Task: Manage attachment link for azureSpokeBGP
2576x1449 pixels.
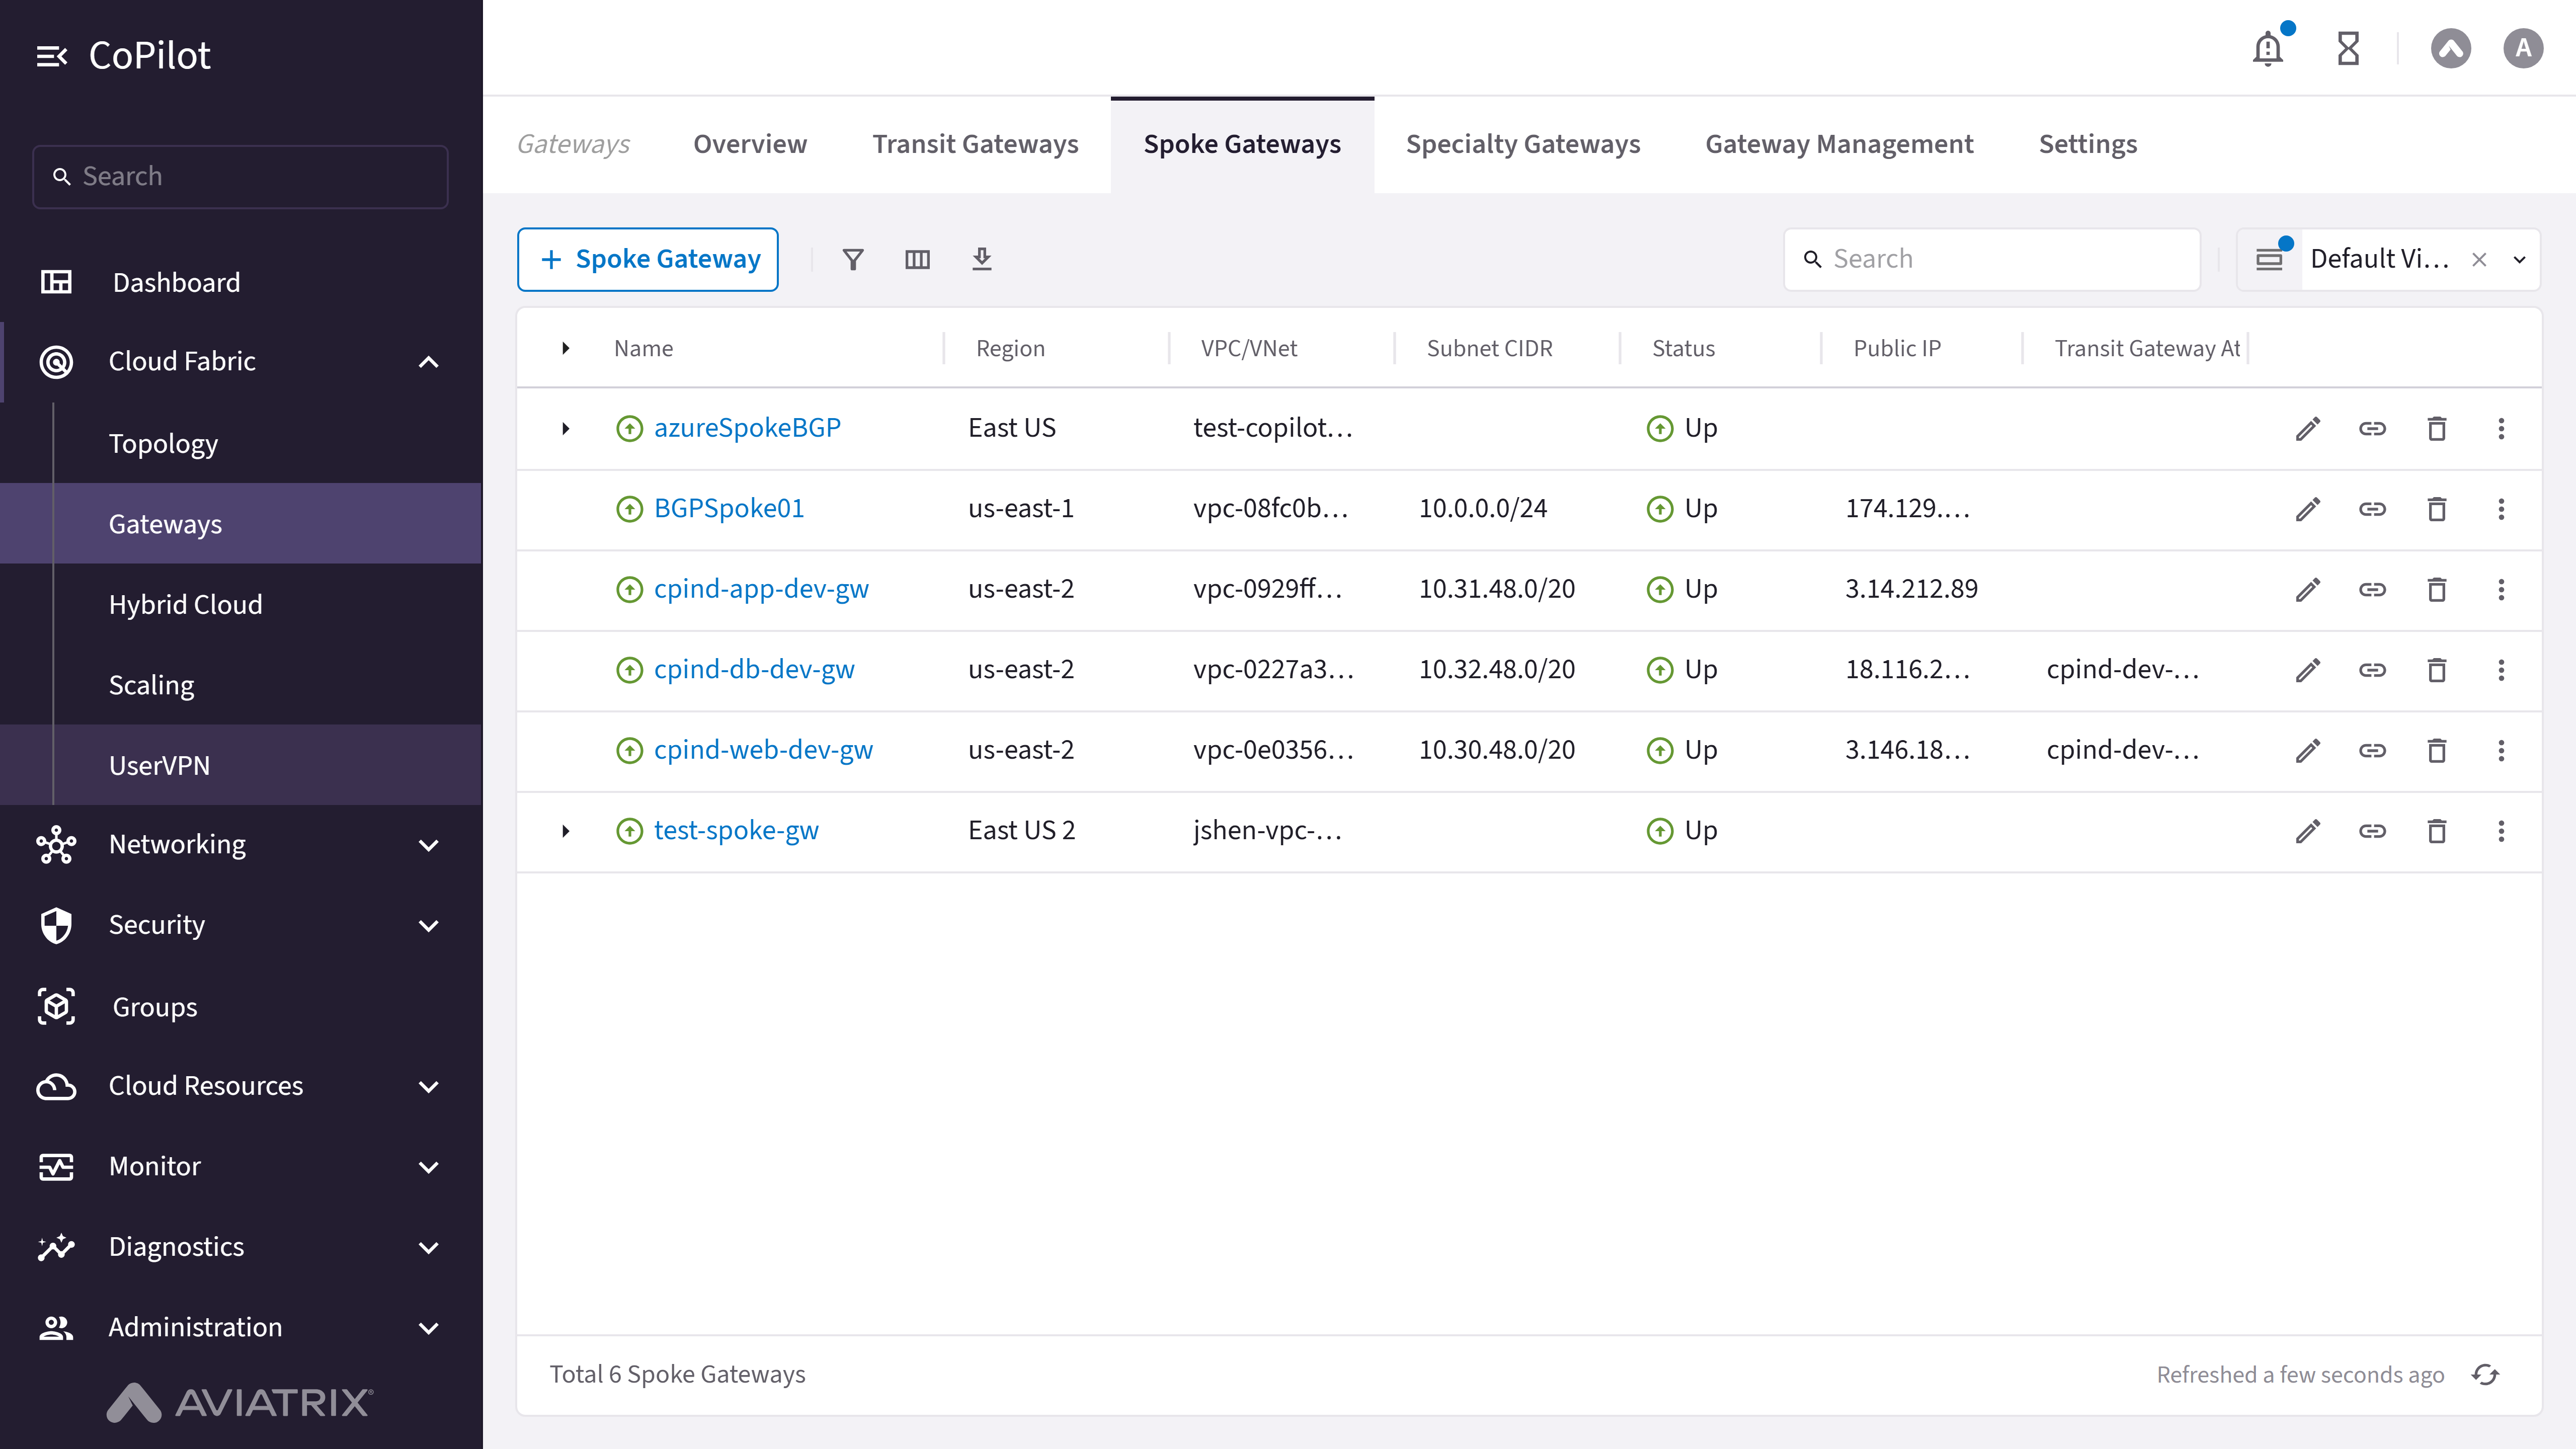Action: click(2372, 429)
